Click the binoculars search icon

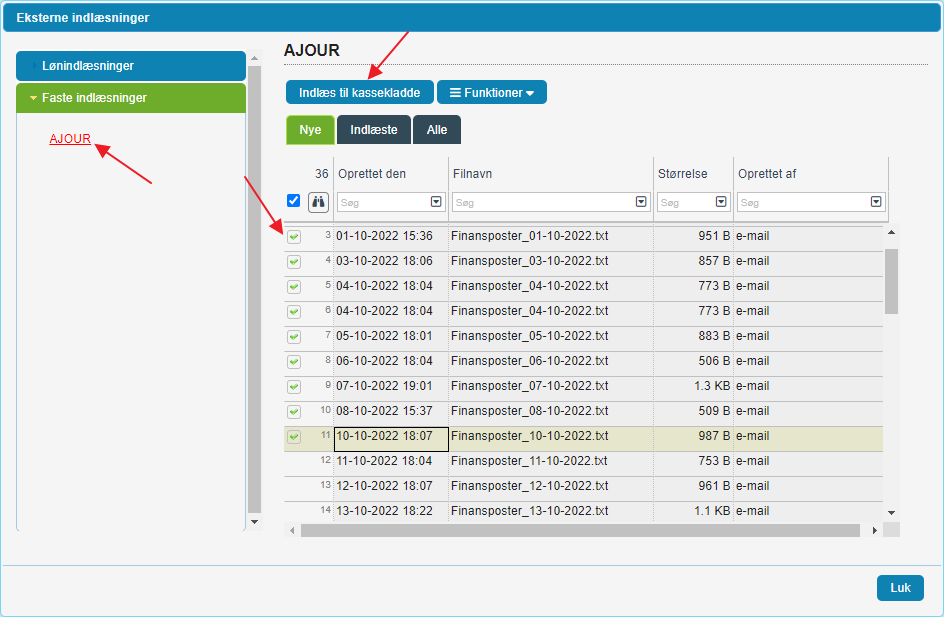[318, 202]
